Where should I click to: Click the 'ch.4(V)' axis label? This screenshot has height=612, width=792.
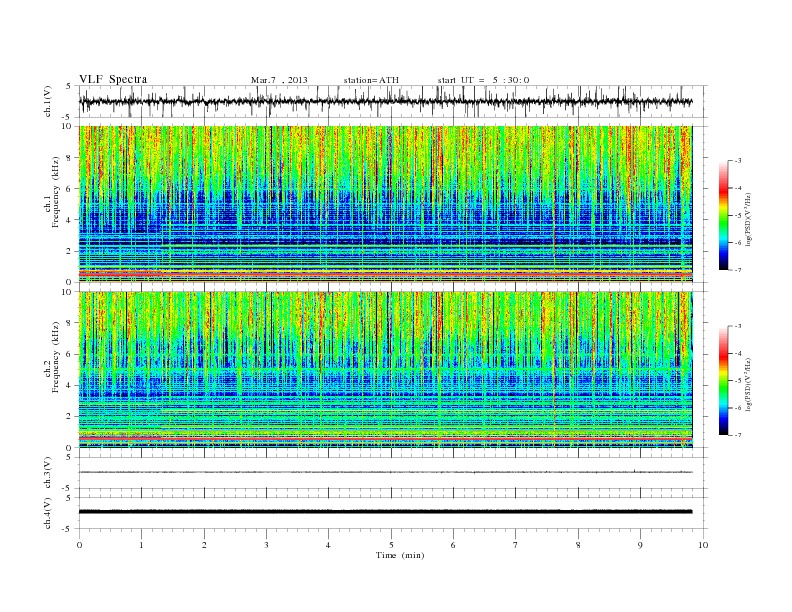47,513
